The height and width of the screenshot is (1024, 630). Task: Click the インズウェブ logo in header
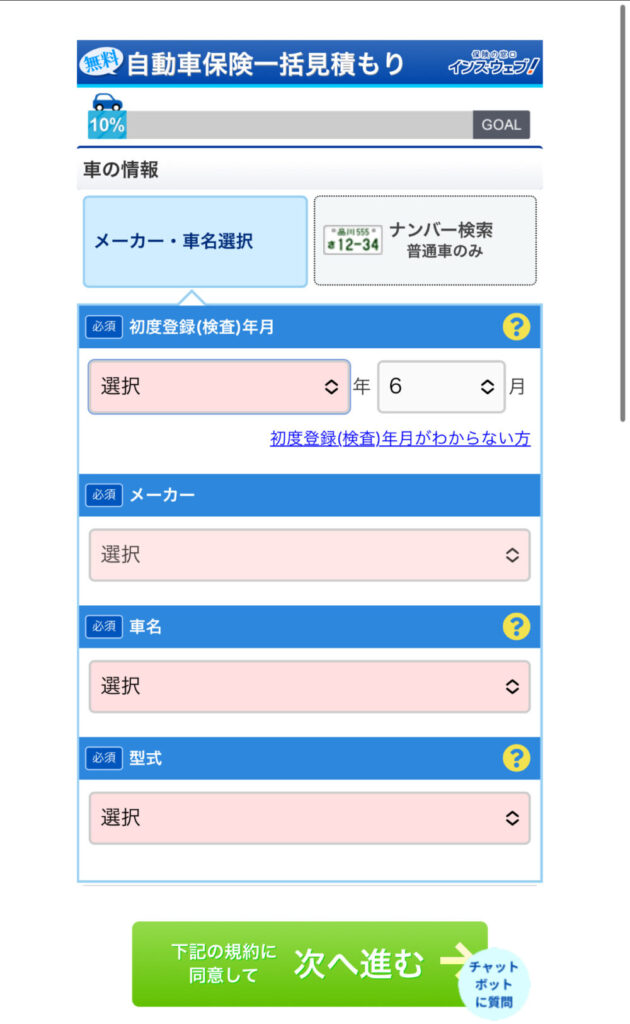tap(494, 63)
